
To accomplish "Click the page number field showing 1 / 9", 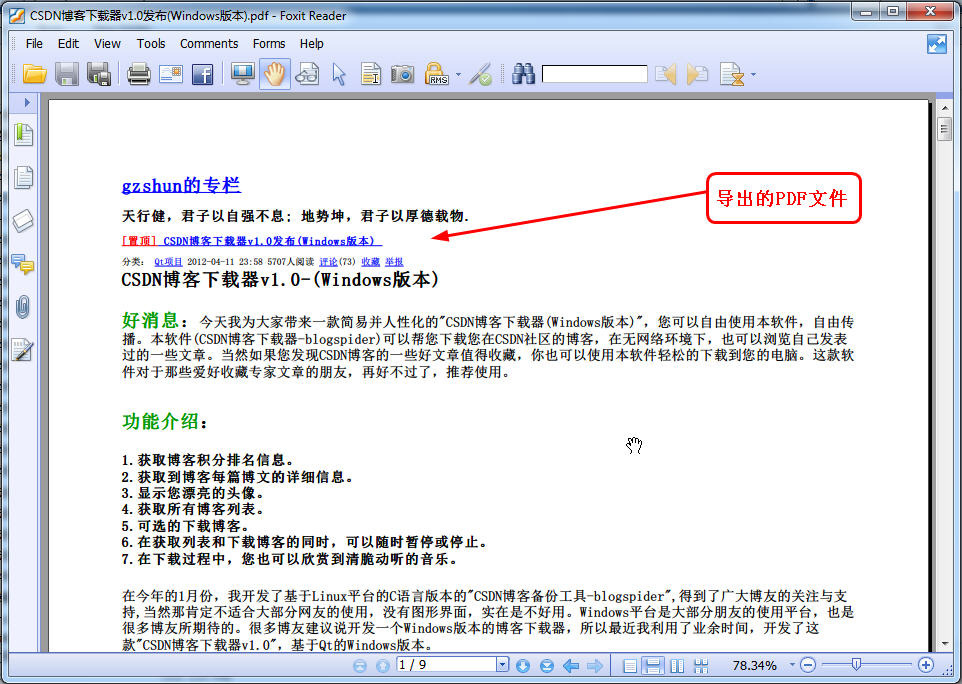I will [446, 664].
